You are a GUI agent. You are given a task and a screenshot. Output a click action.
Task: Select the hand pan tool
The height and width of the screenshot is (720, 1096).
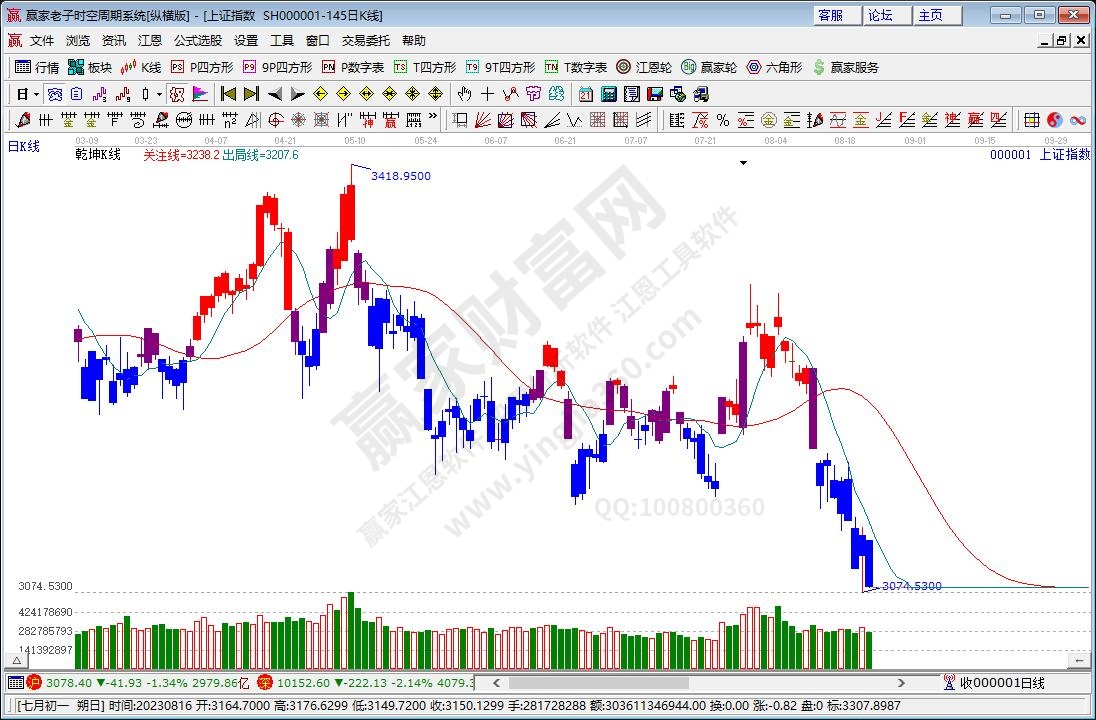464,94
